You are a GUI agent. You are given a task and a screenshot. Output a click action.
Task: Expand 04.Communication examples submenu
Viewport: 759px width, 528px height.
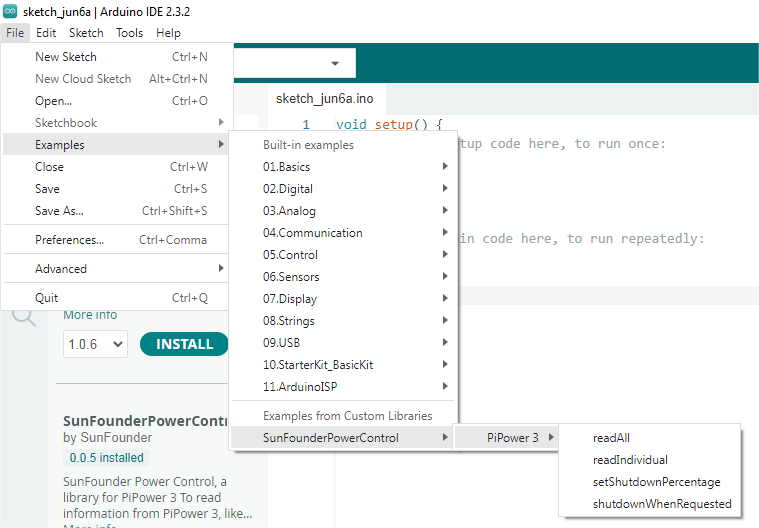(x=343, y=233)
